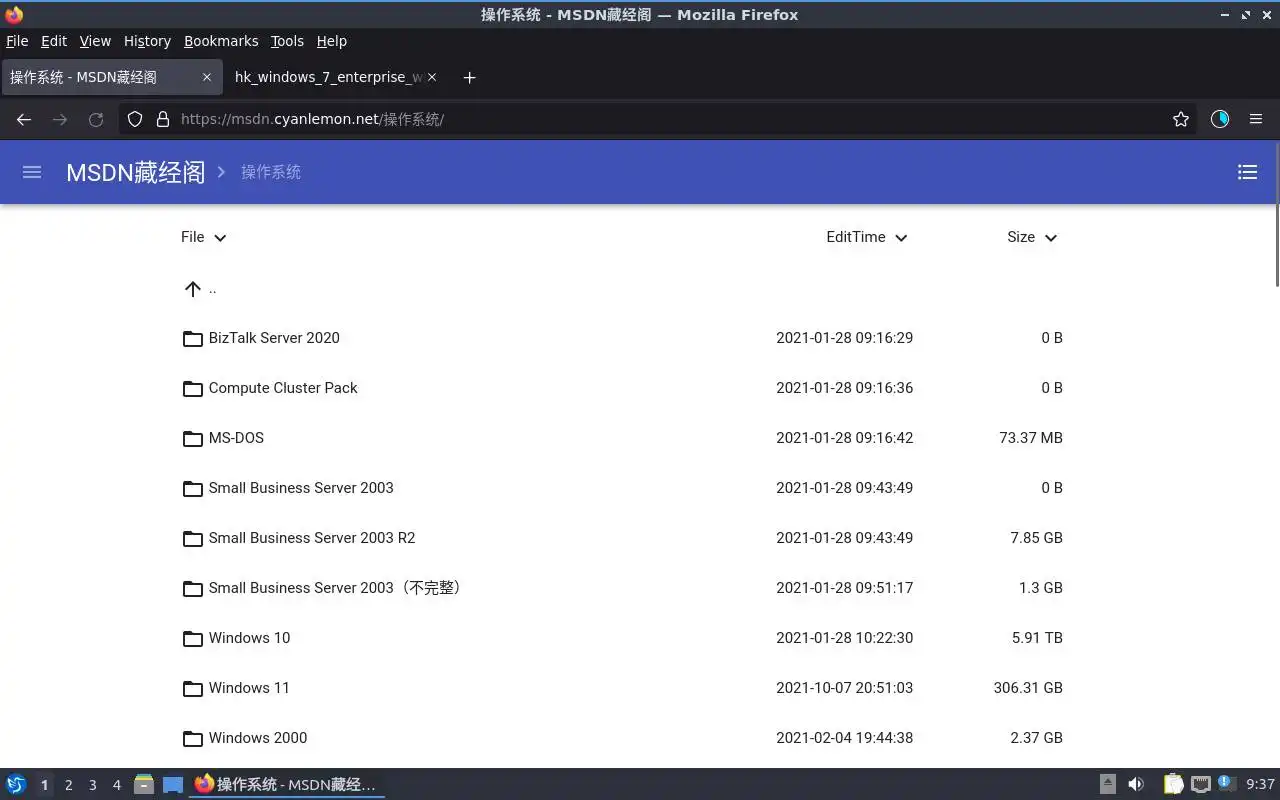Screen dimensions: 1280x800
Task: Open the BizTalk Server 2020 folder link
Action: 274,338
